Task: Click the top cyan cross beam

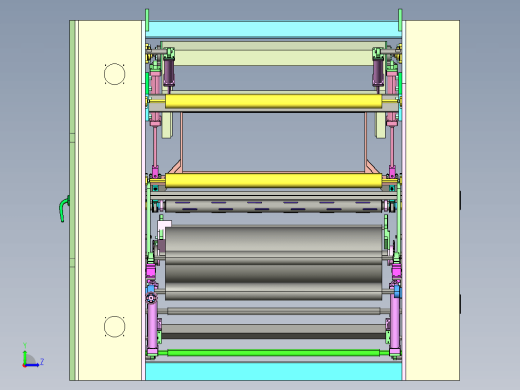Action: click(274, 30)
